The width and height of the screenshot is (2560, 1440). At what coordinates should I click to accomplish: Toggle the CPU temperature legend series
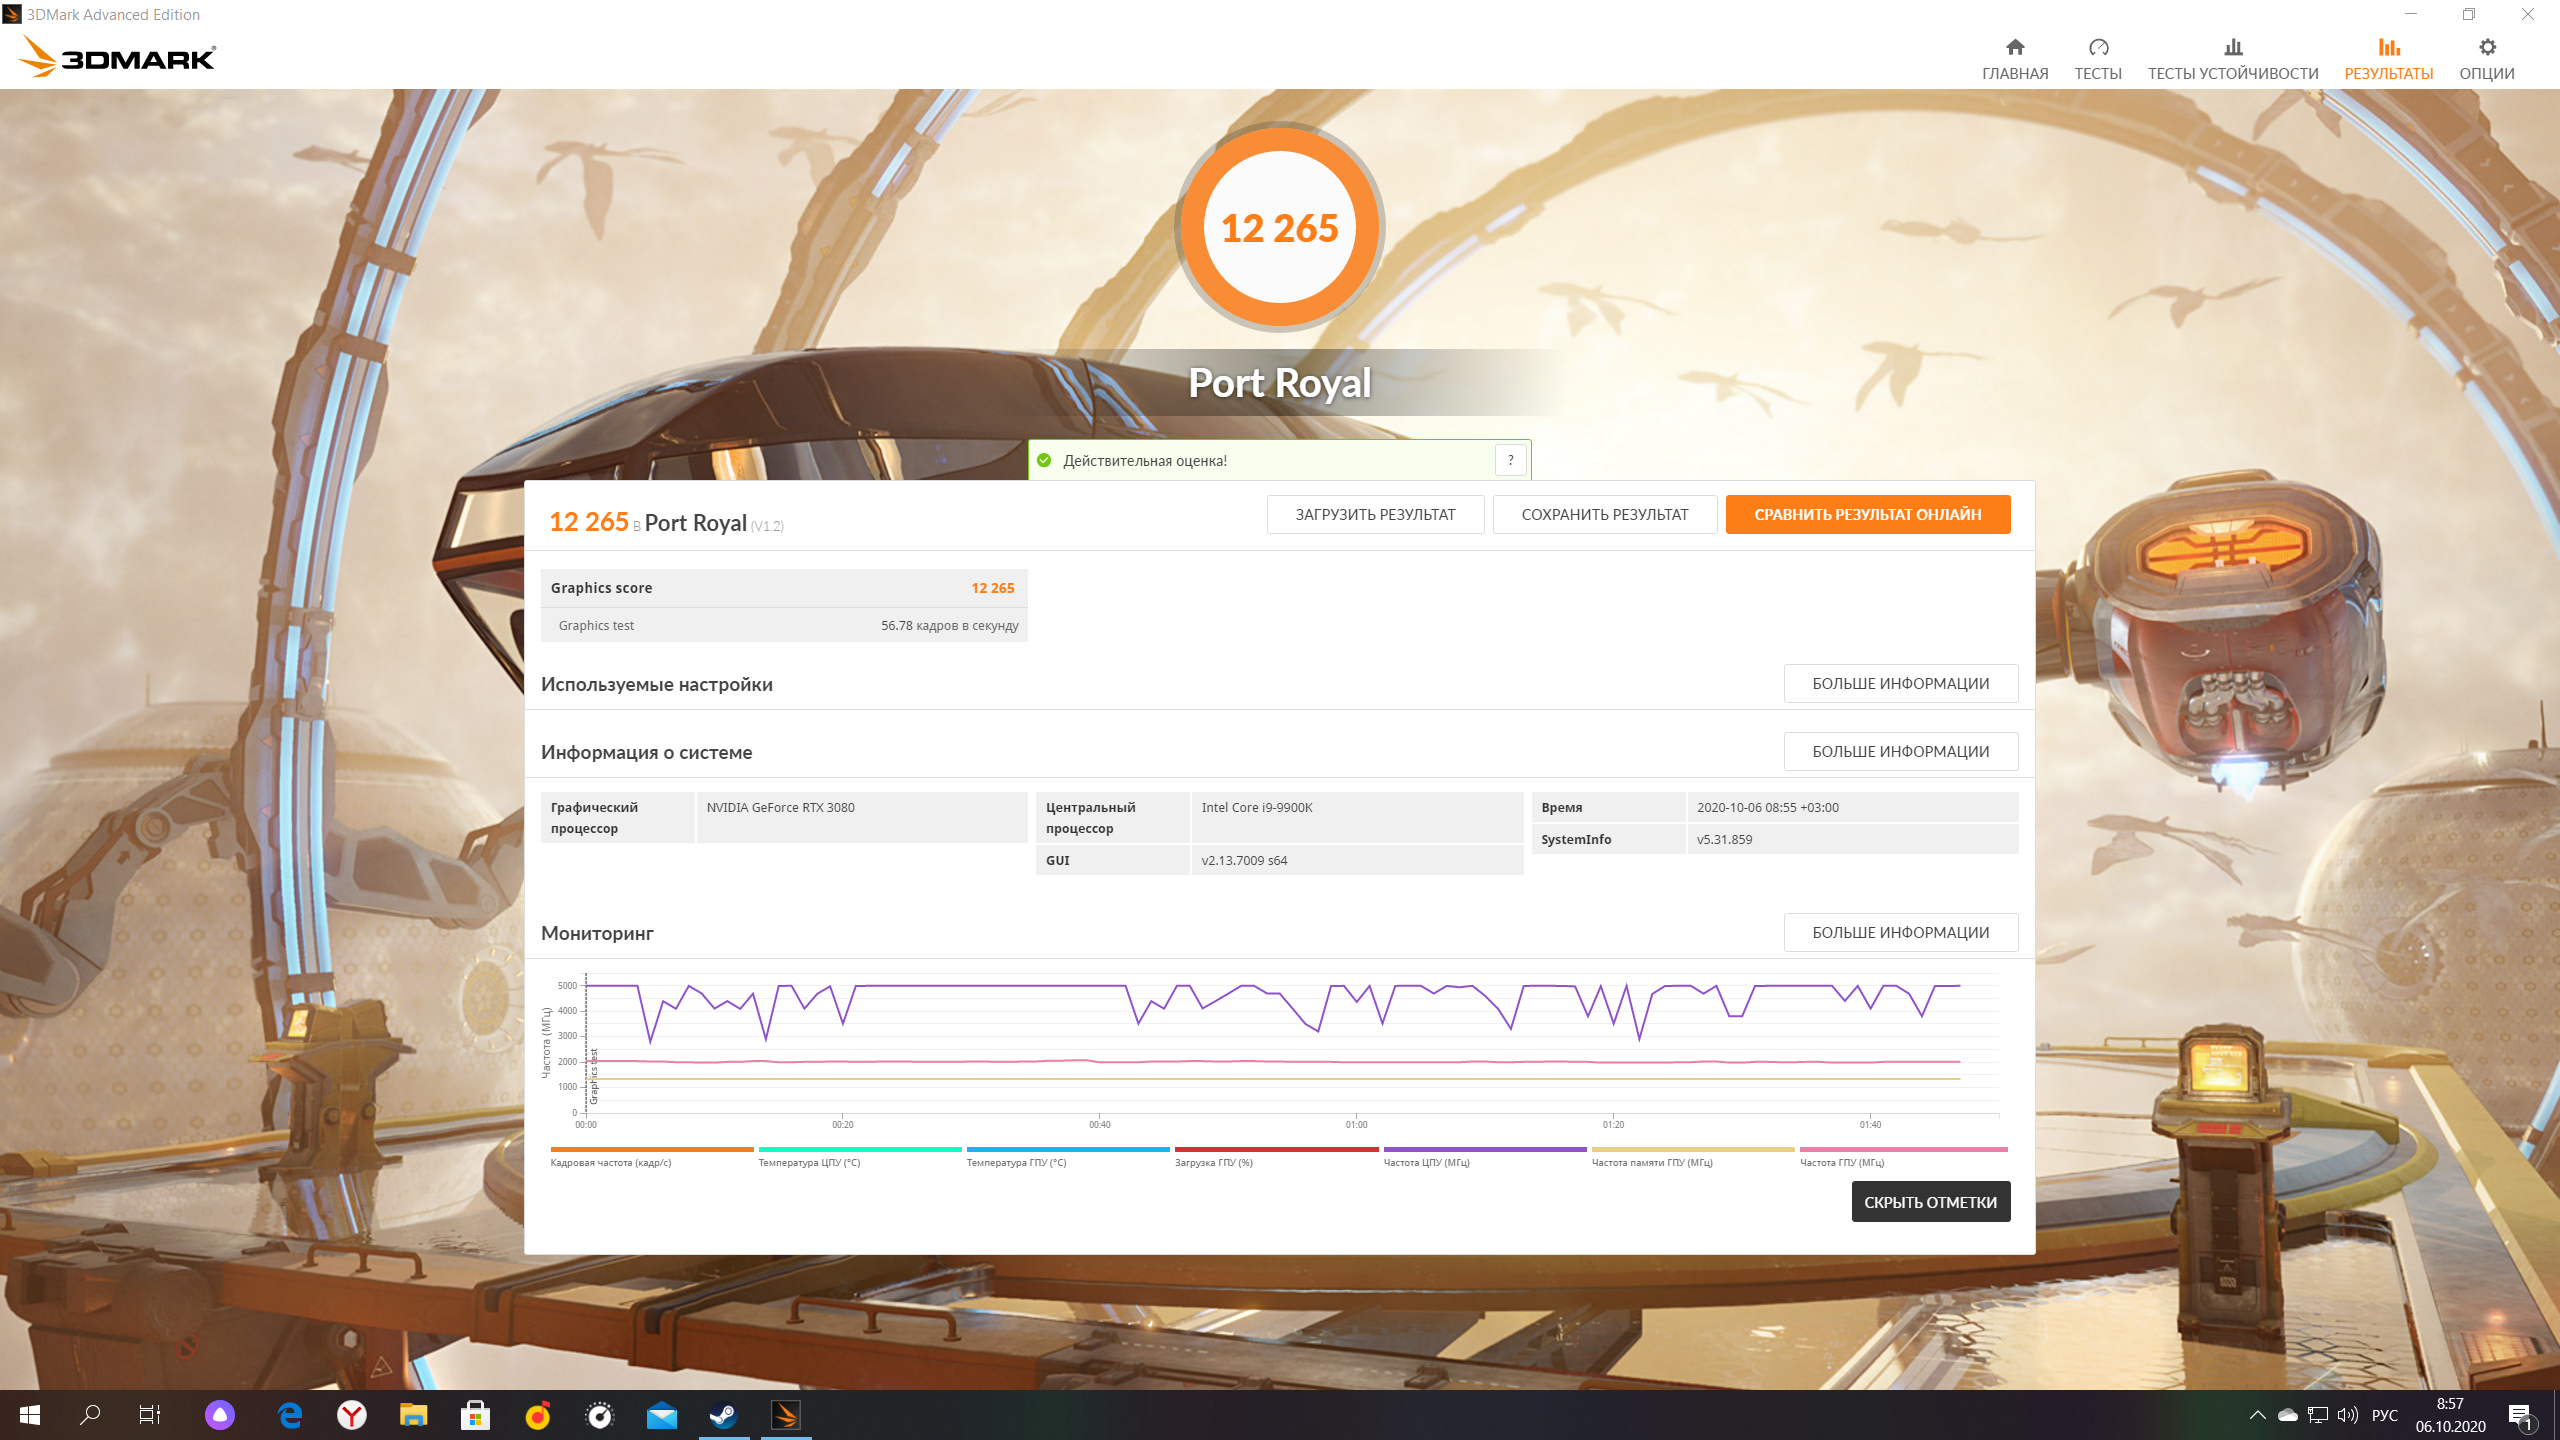click(808, 1162)
